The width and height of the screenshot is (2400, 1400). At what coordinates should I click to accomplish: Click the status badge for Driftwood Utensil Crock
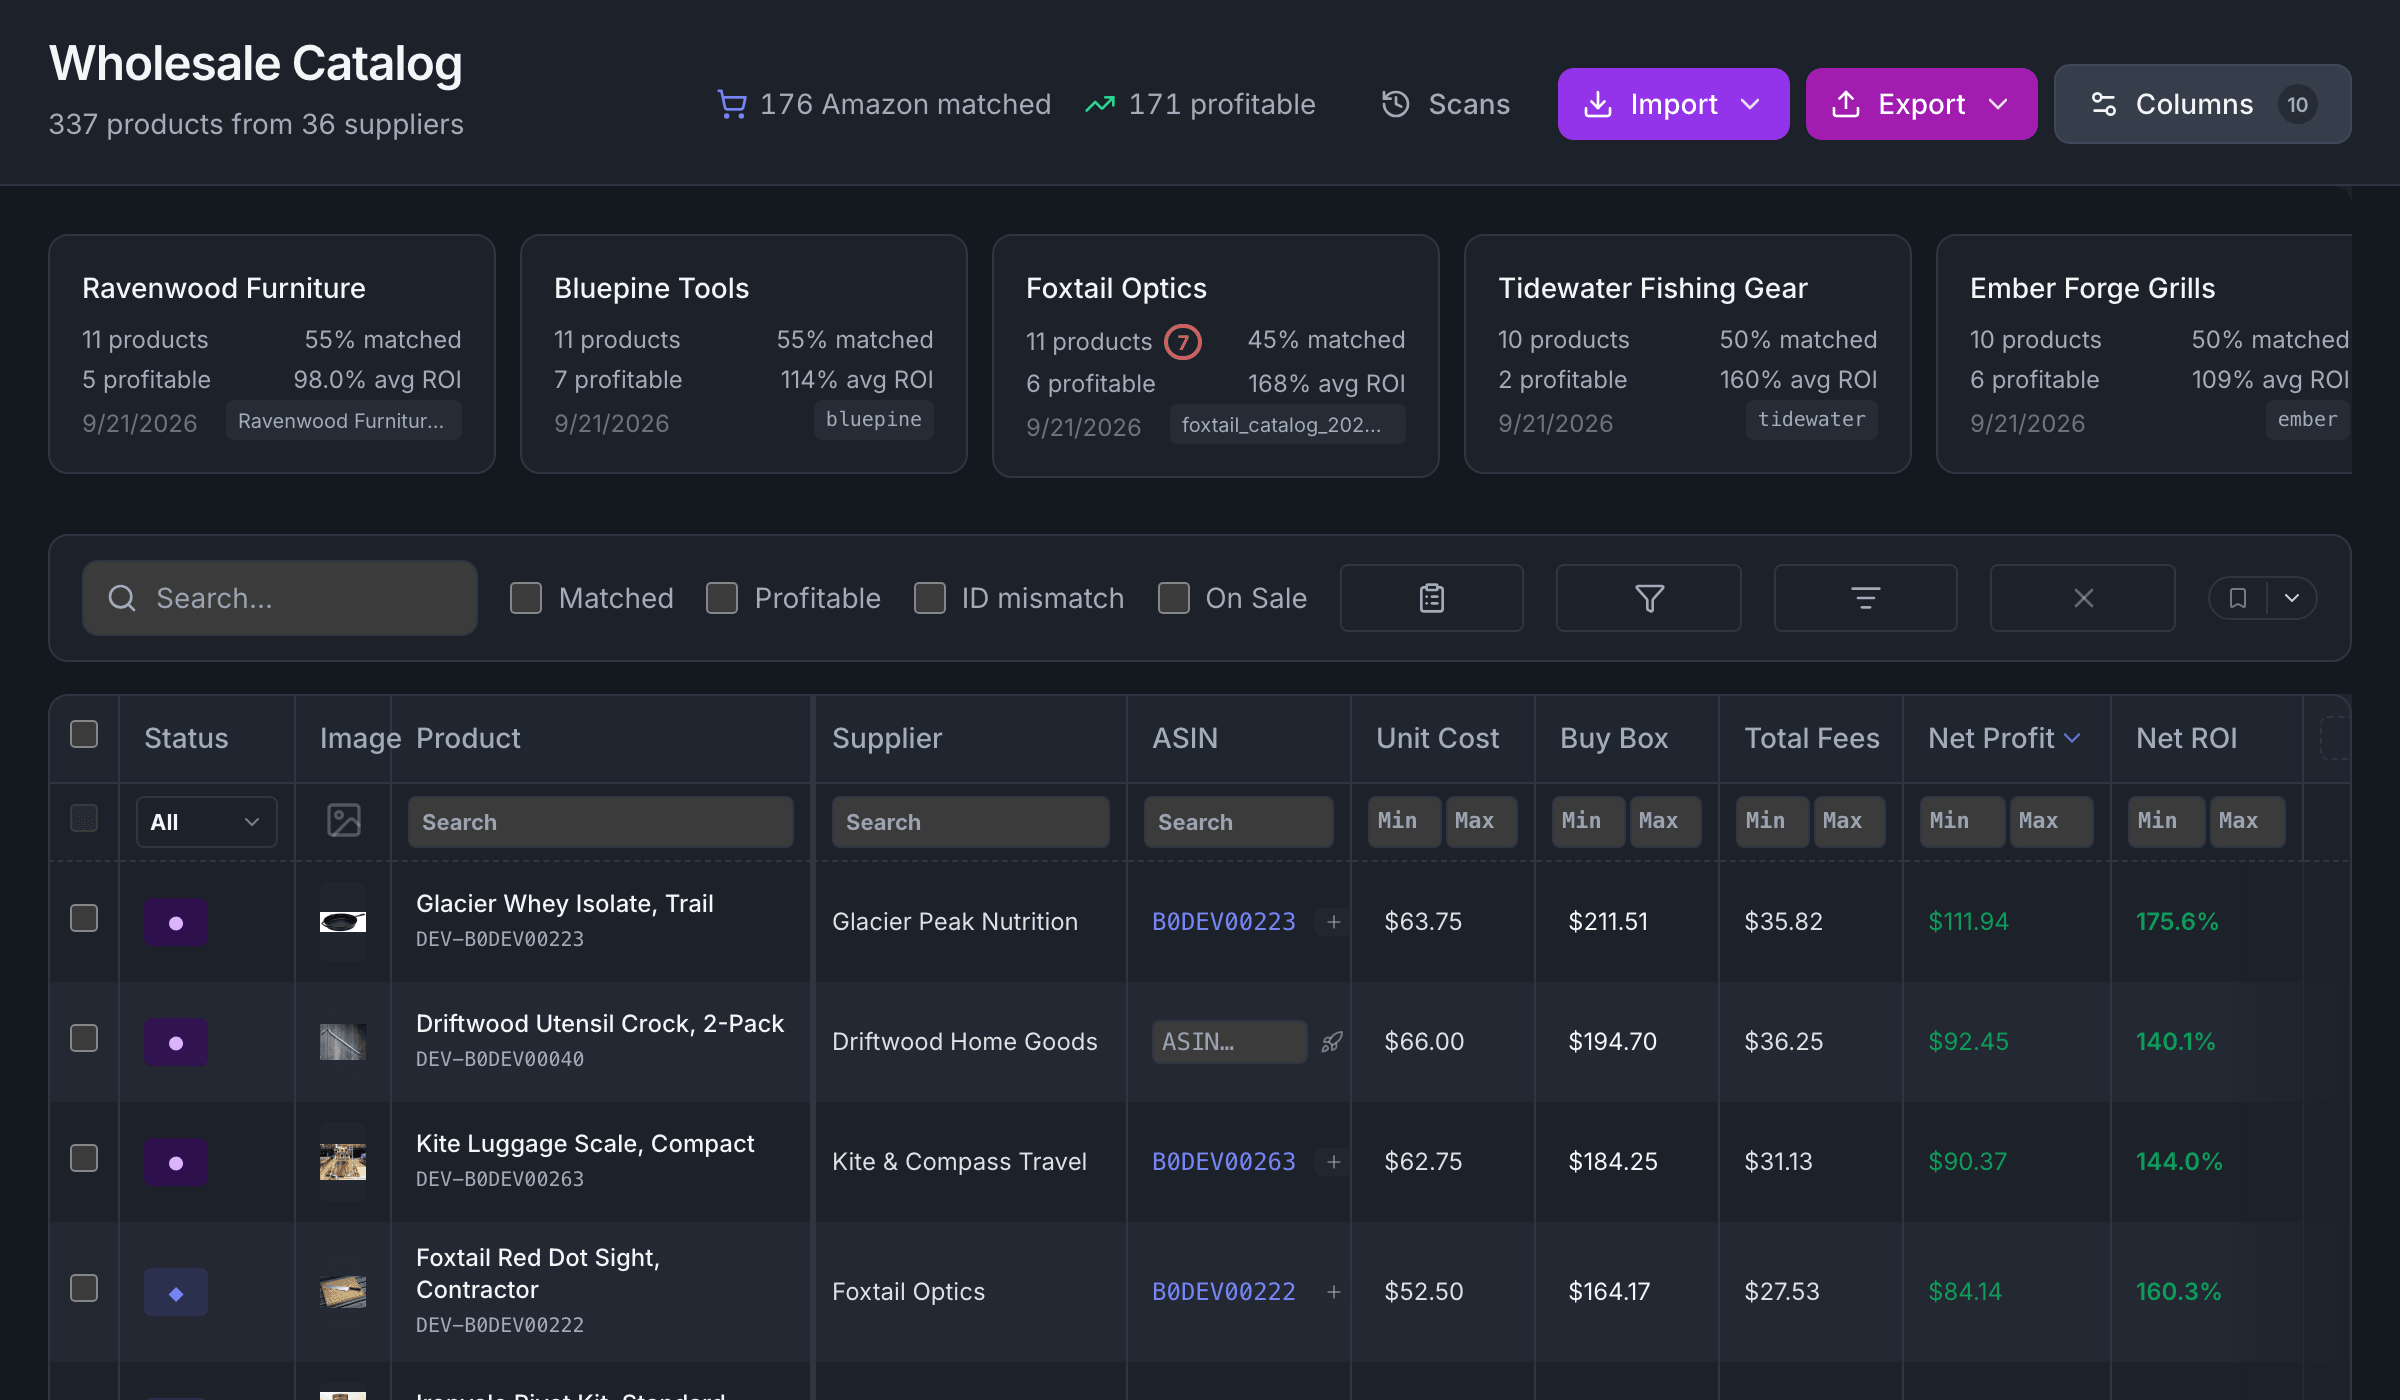click(176, 1042)
